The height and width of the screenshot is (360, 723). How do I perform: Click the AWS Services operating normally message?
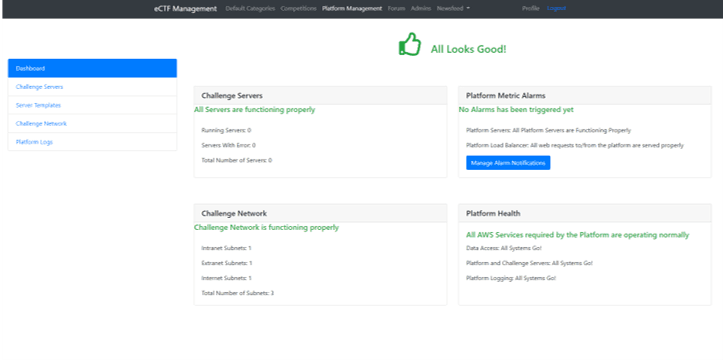pyautogui.click(x=577, y=235)
